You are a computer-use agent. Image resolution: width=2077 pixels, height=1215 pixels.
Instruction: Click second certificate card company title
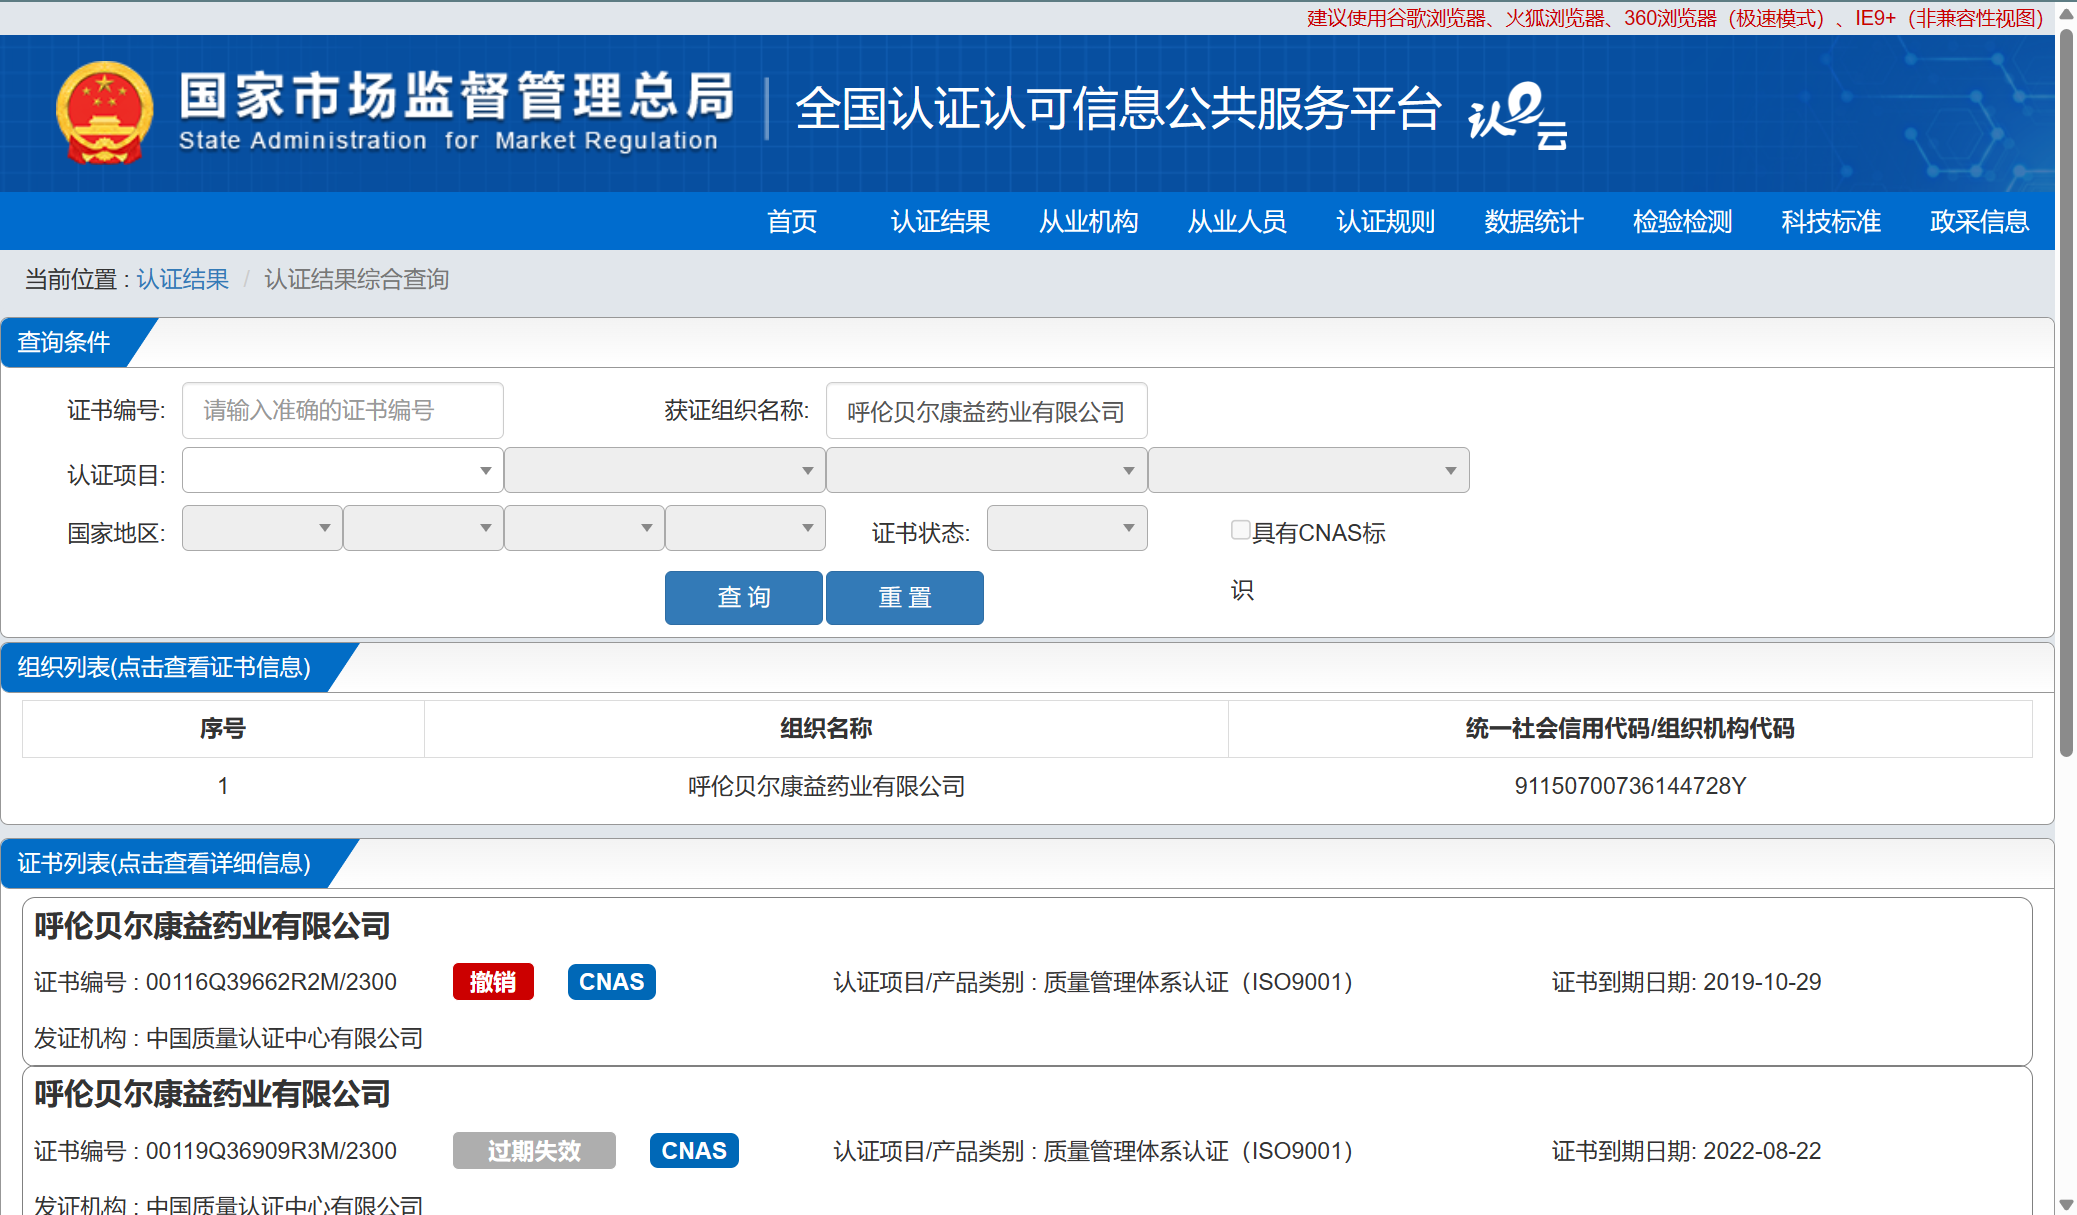[x=212, y=1094]
